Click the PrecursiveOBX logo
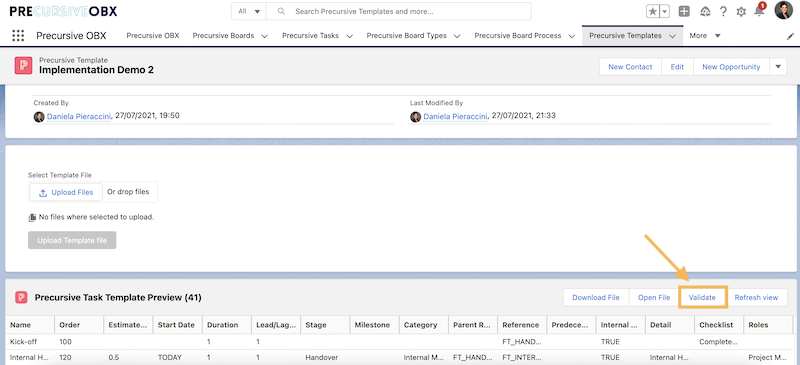This screenshot has width=800, height=365. 63,11
